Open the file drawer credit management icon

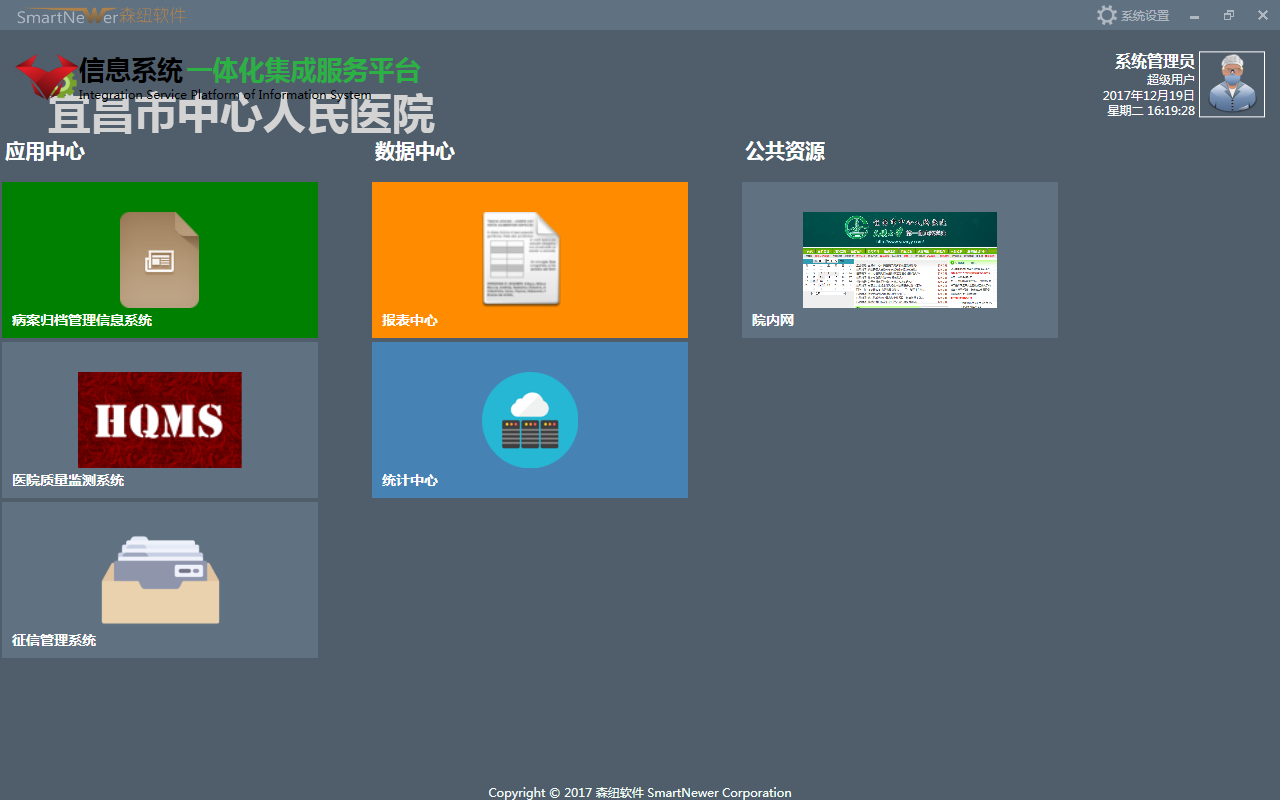point(160,580)
